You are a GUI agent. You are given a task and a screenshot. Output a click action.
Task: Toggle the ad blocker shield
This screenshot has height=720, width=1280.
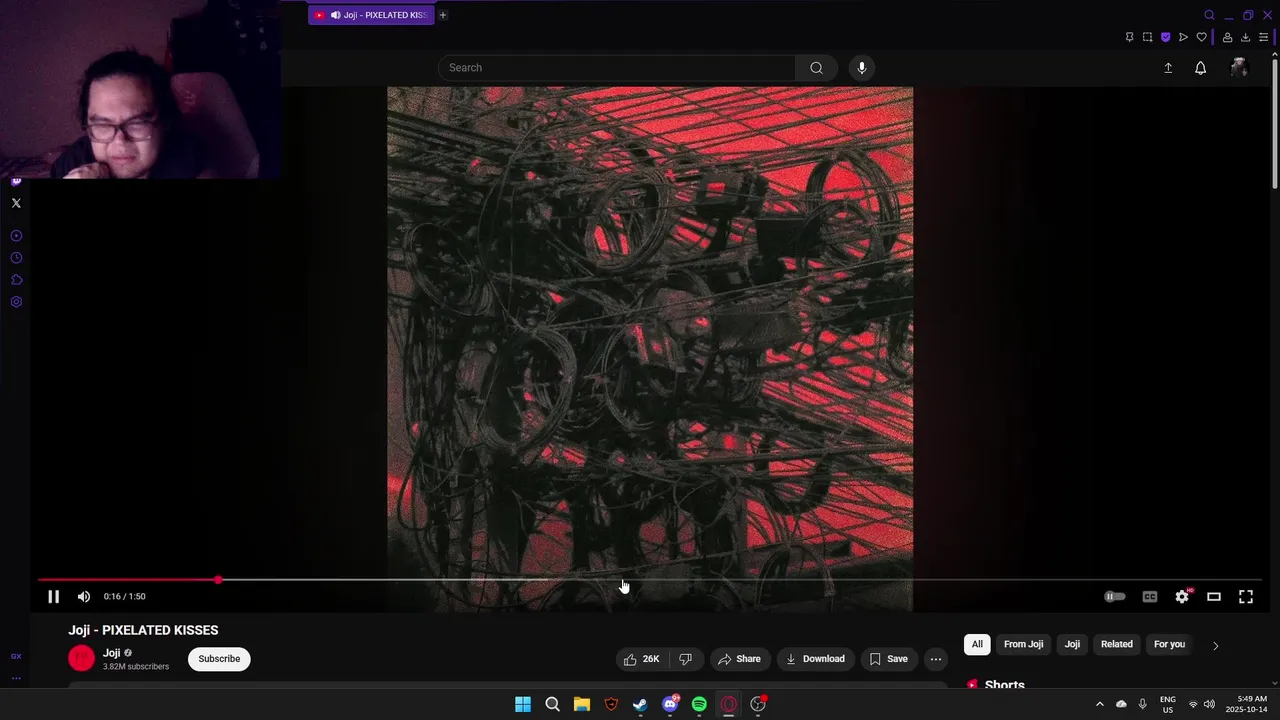pyautogui.click(x=1165, y=37)
